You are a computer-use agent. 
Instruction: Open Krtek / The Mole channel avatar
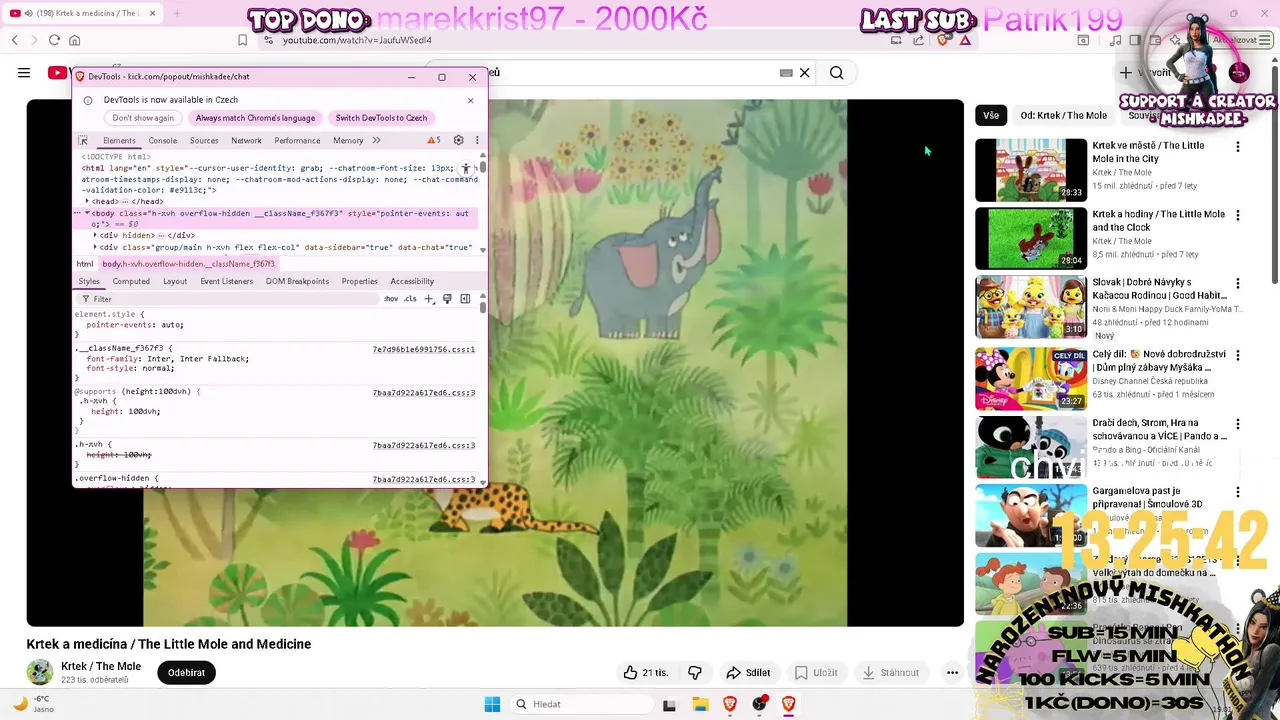(x=40, y=672)
